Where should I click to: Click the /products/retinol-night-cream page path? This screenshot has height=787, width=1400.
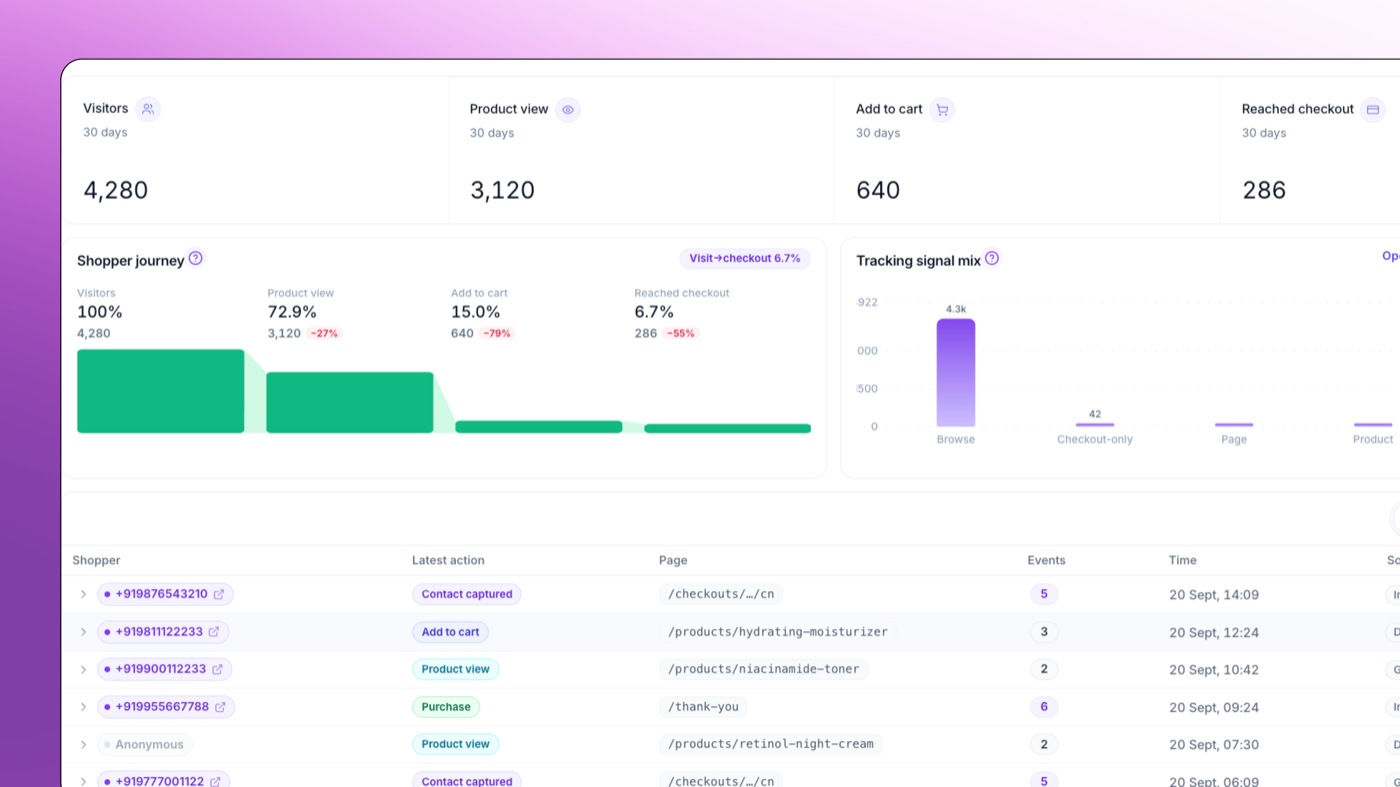click(770, 744)
